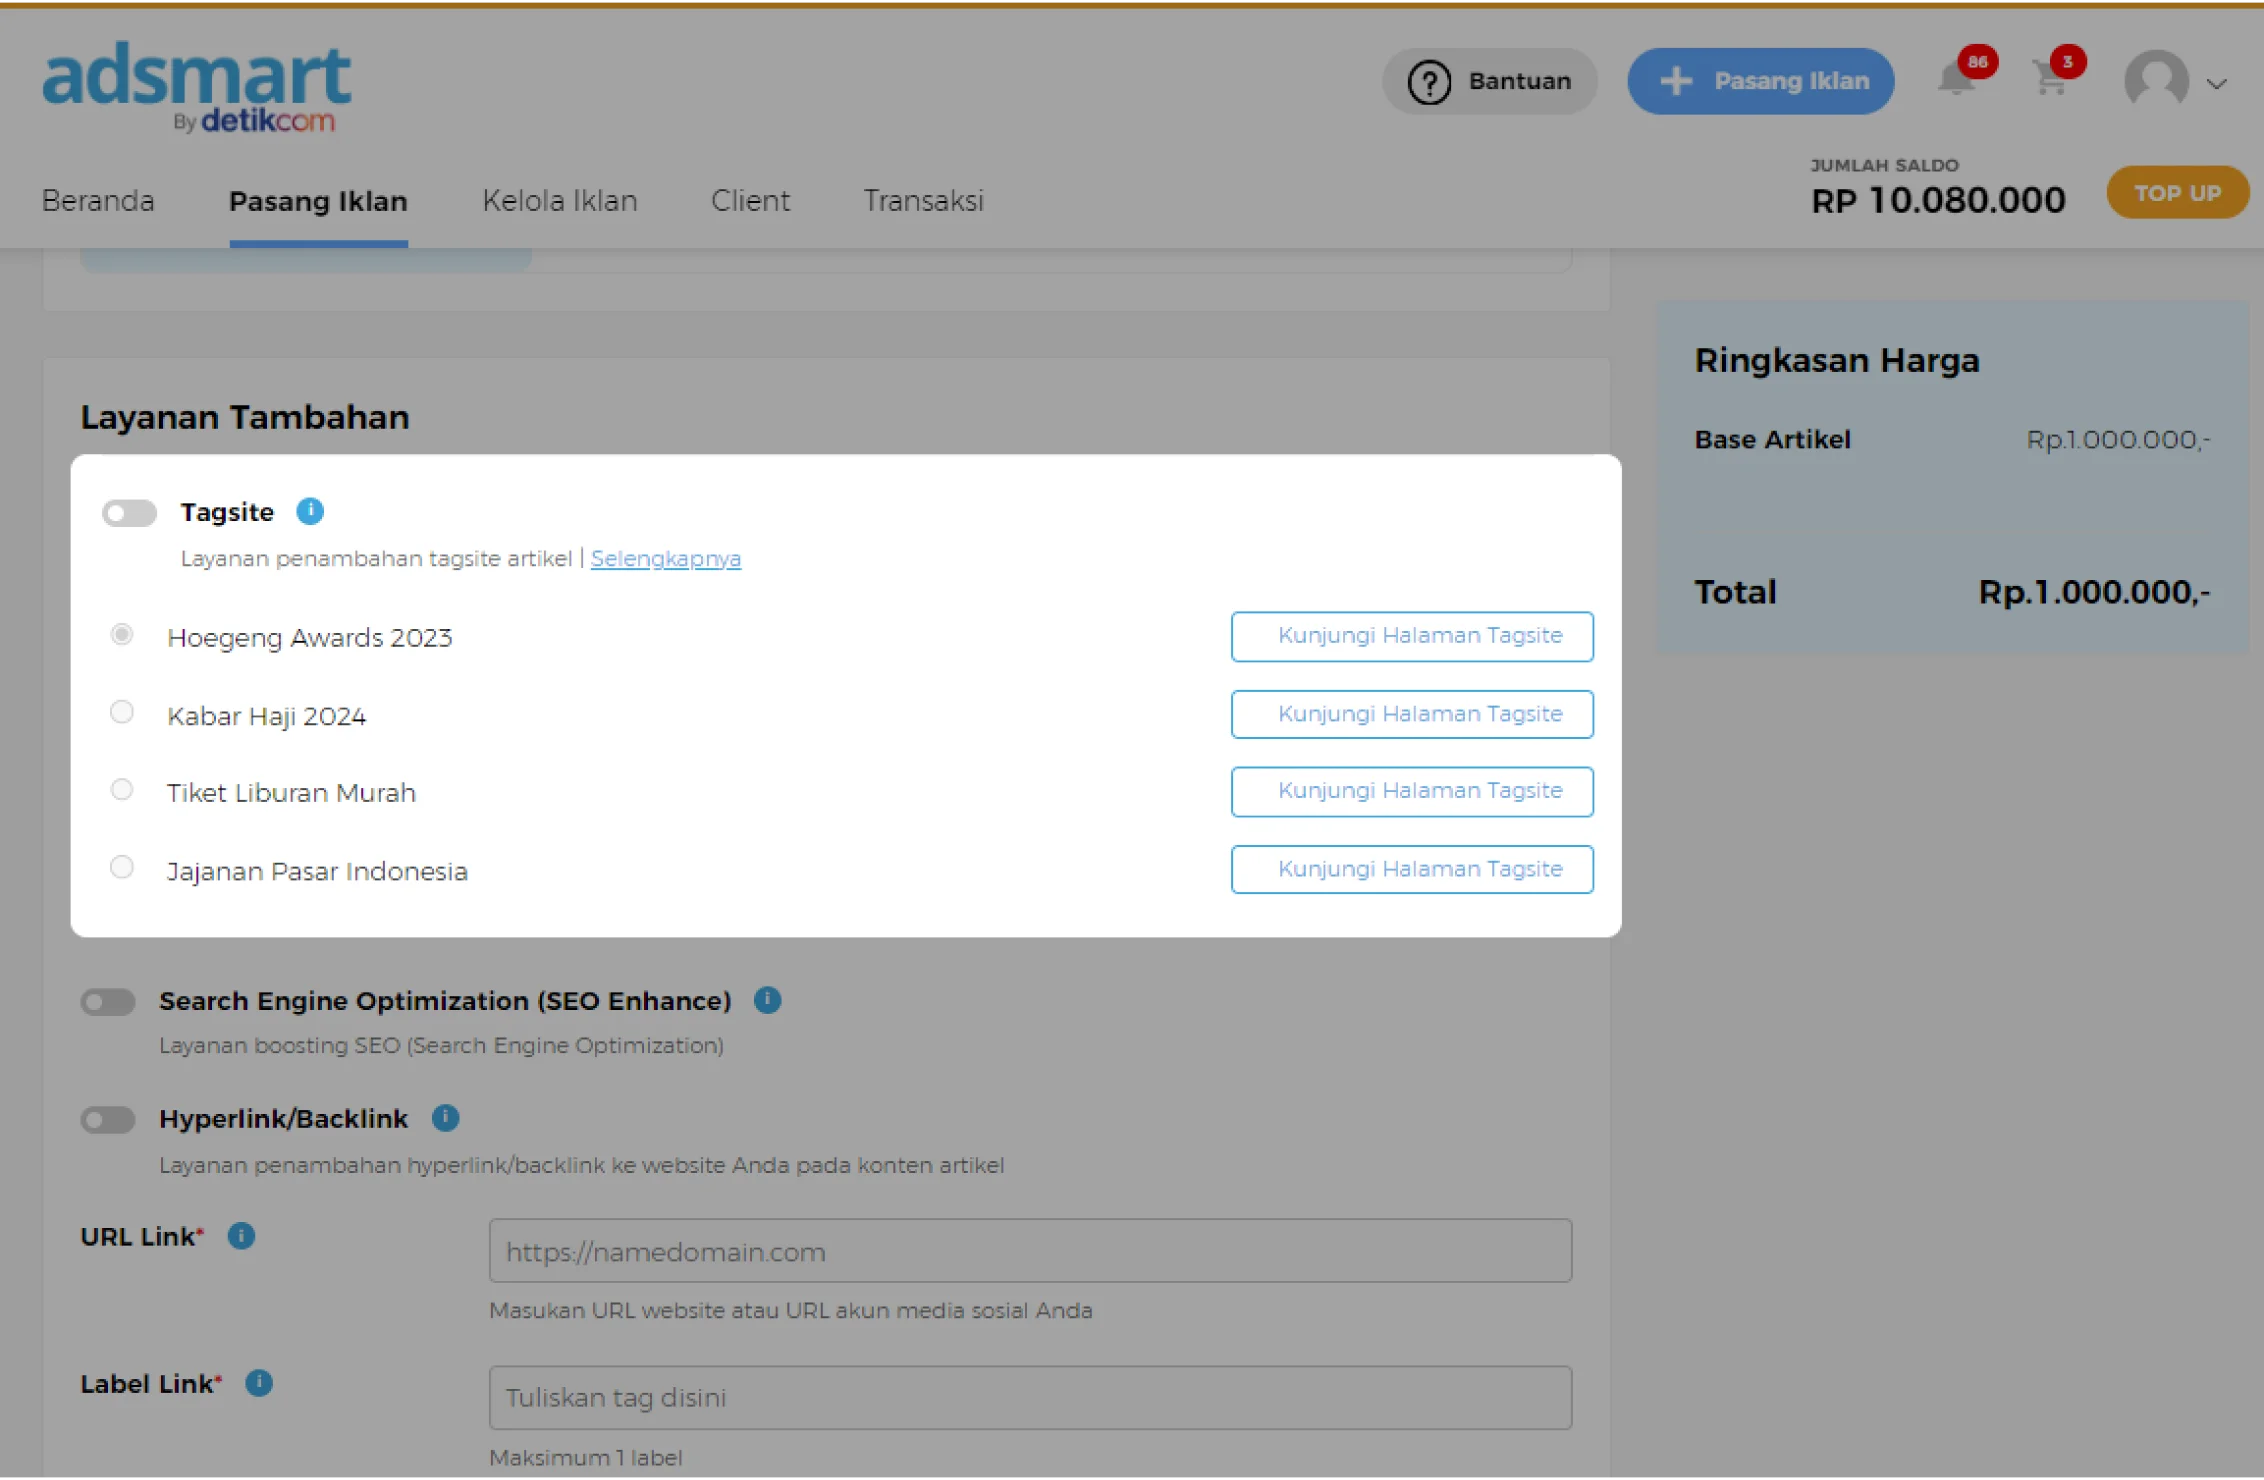Click the Label Link info icon

(259, 1383)
